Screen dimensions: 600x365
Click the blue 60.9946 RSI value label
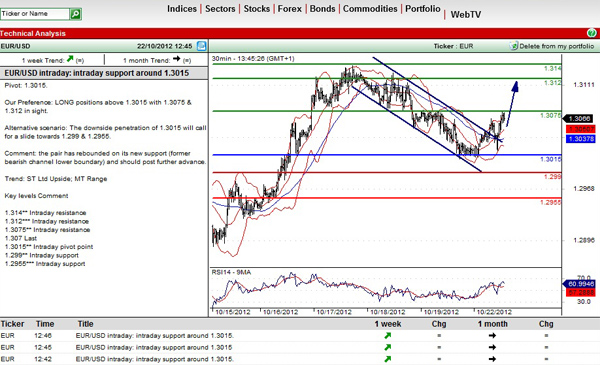point(580,284)
